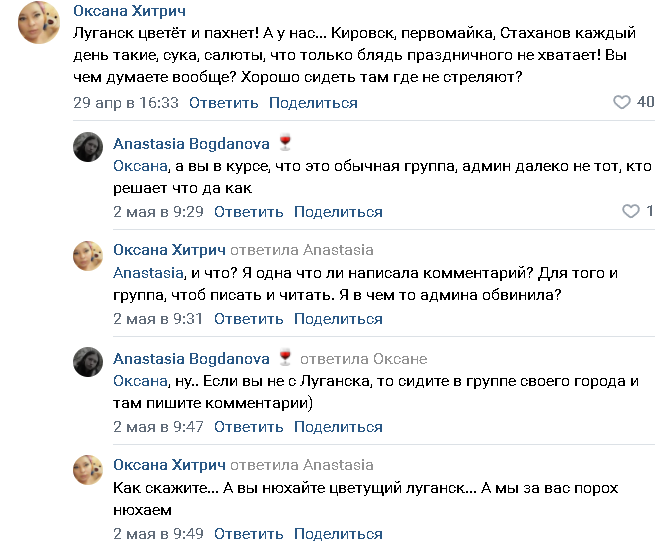This screenshot has width=670, height=547.
Task: Open Оксана Хитрич's avatar on 9:31 reply
Action: coord(88,256)
